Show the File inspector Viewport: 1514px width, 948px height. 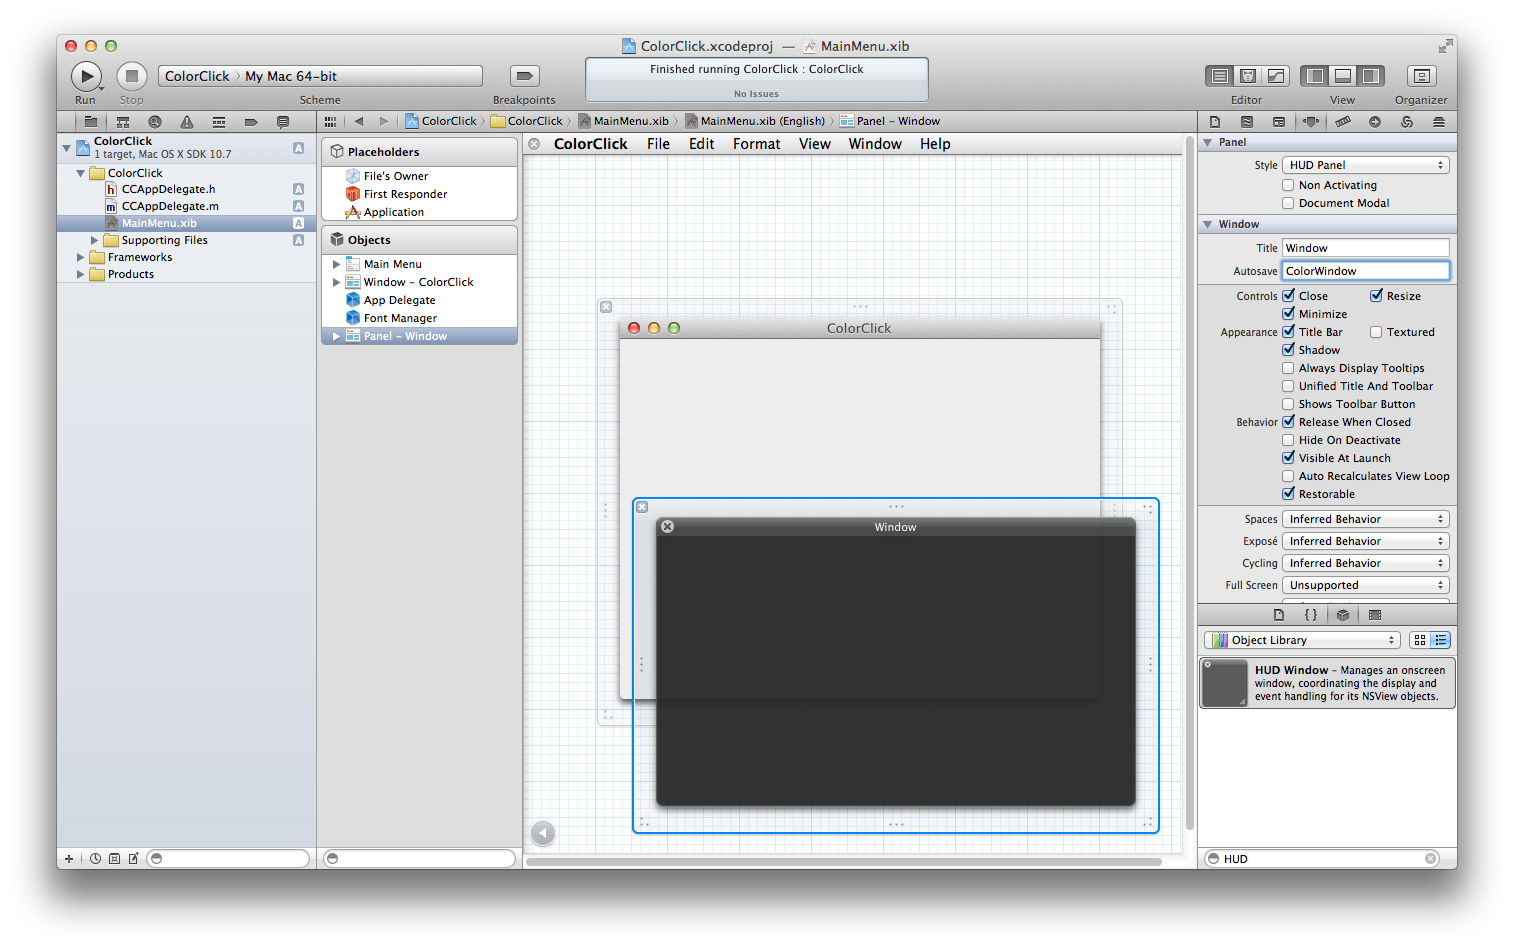[1215, 122]
